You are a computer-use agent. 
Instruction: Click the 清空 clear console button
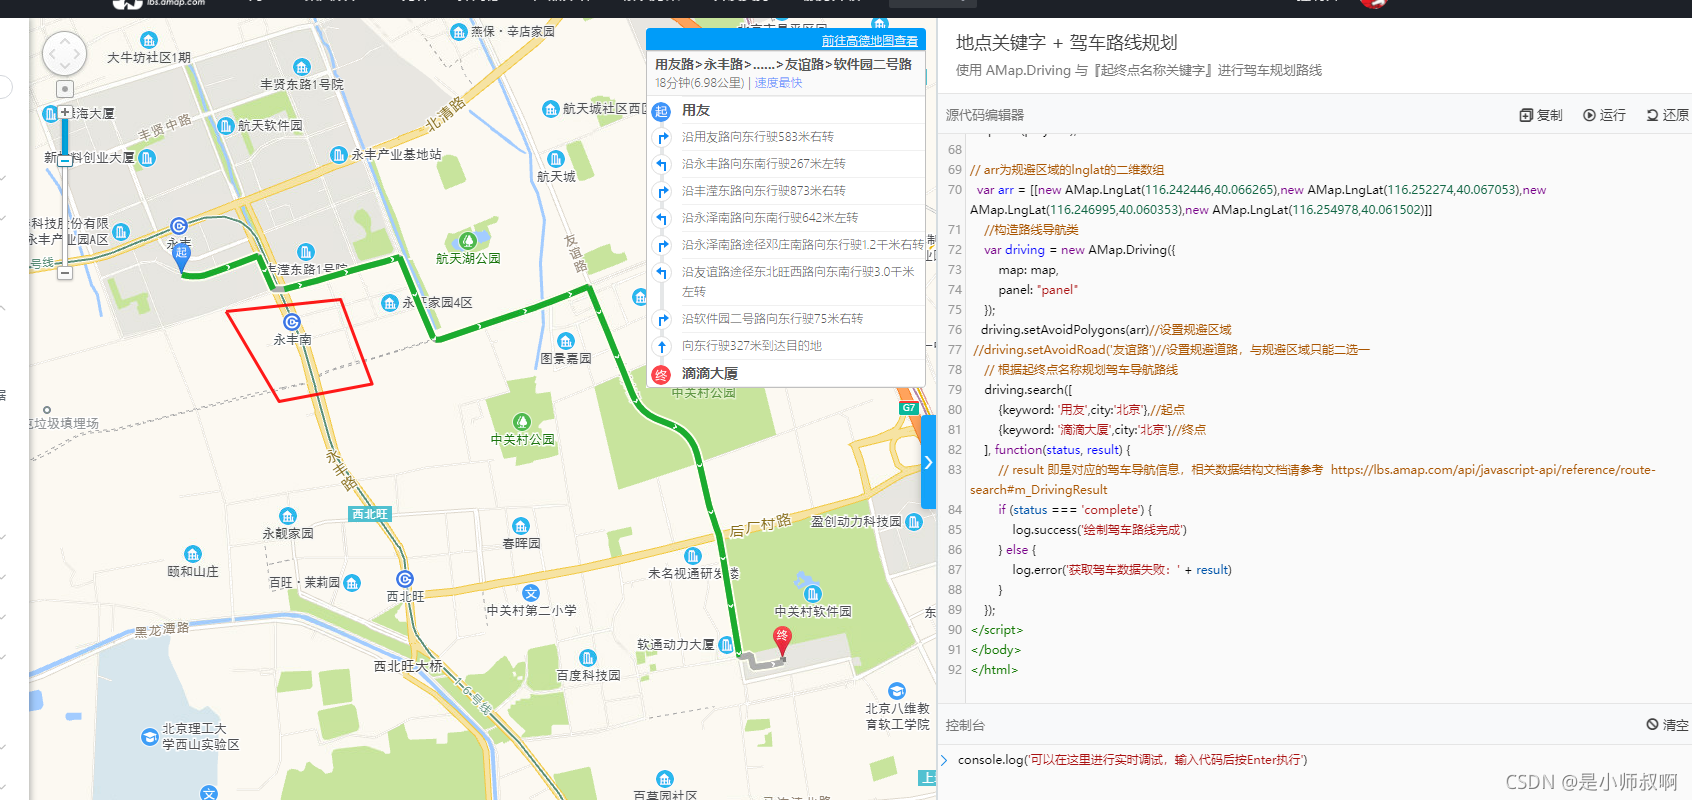pos(1668,725)
